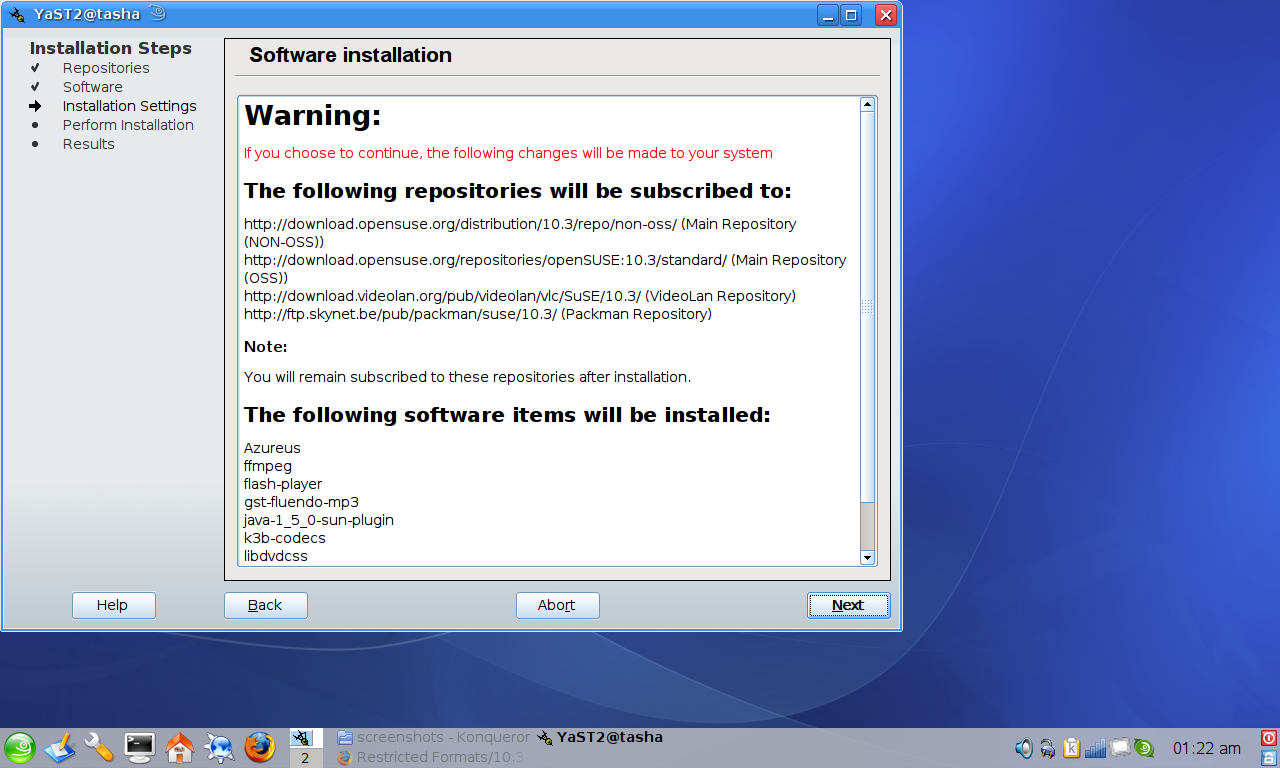The height and width of the screenshot is (768, 1280).
Task: Click the red logout power button
Action: [x=1269, y=739]
